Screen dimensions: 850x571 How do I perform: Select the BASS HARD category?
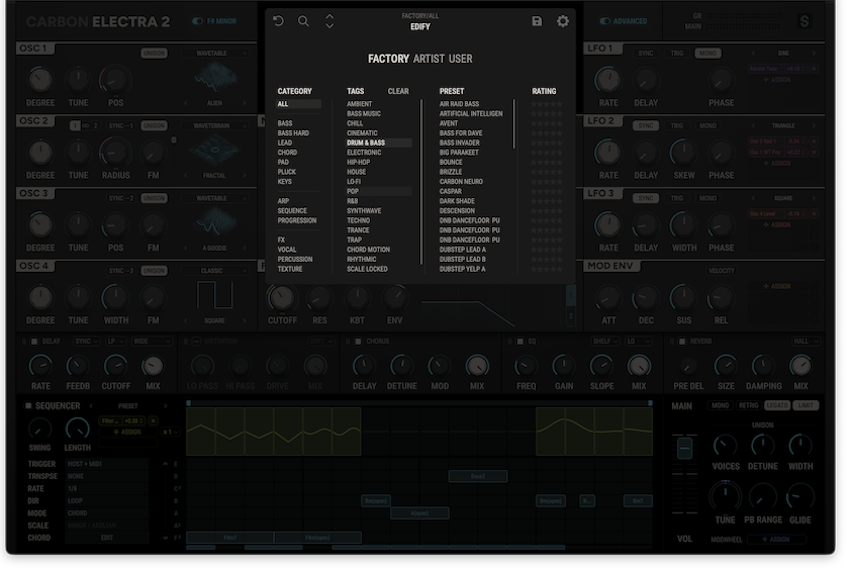click(293, 133)
